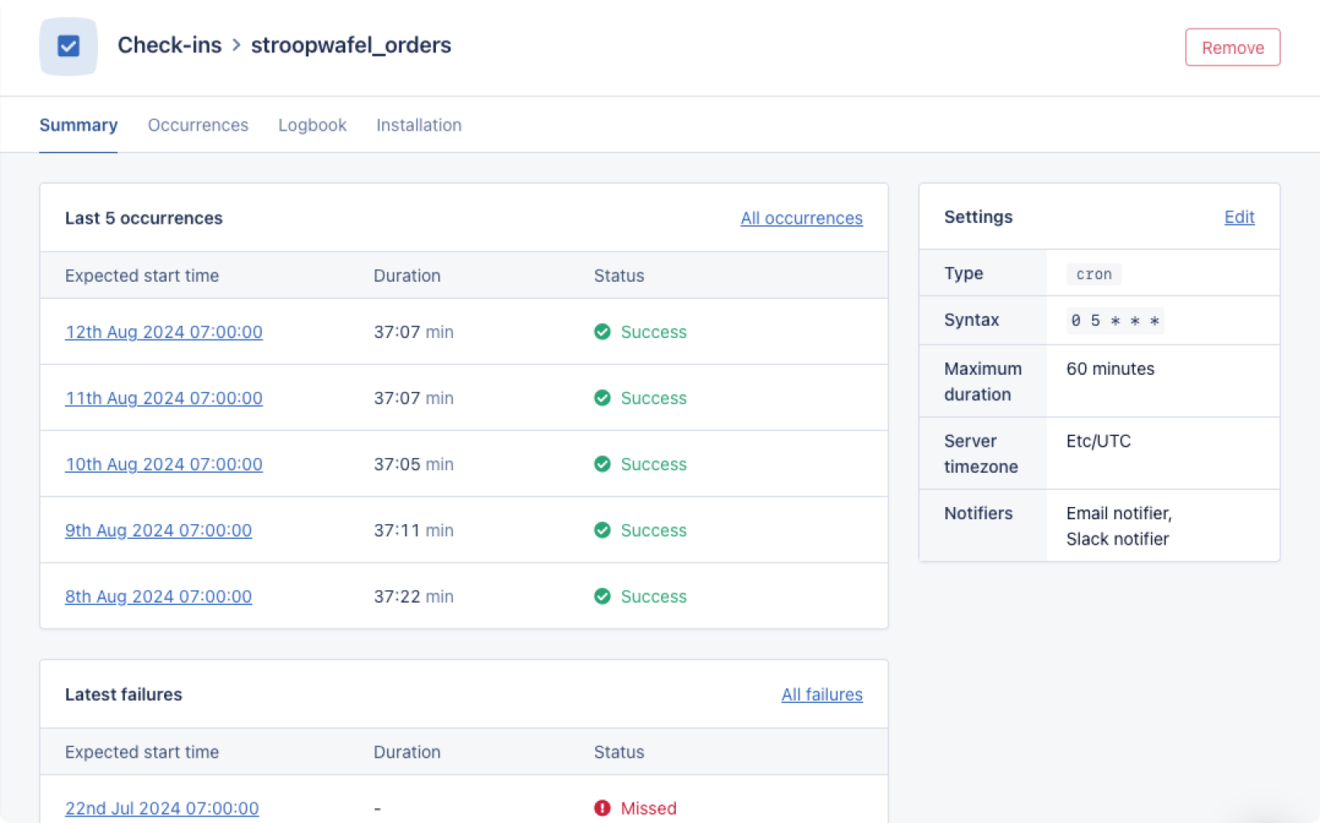Open the All failures link

click(x=822, y=694)
